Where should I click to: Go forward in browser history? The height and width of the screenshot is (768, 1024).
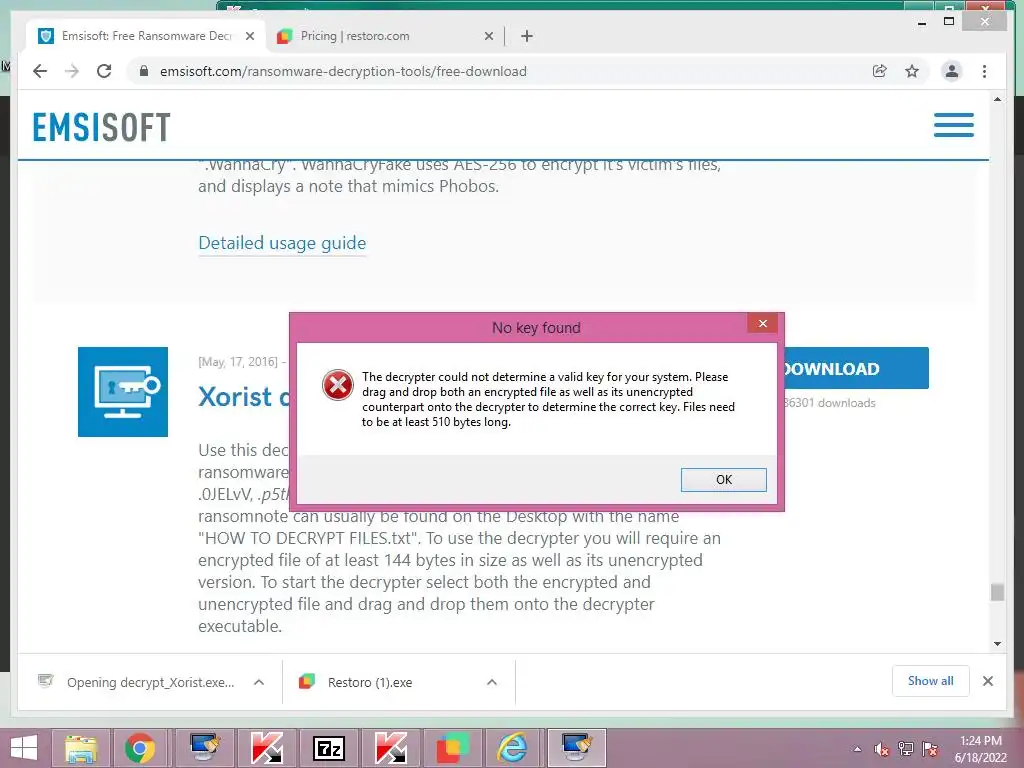pyautogui.click(x=72, y=71)
